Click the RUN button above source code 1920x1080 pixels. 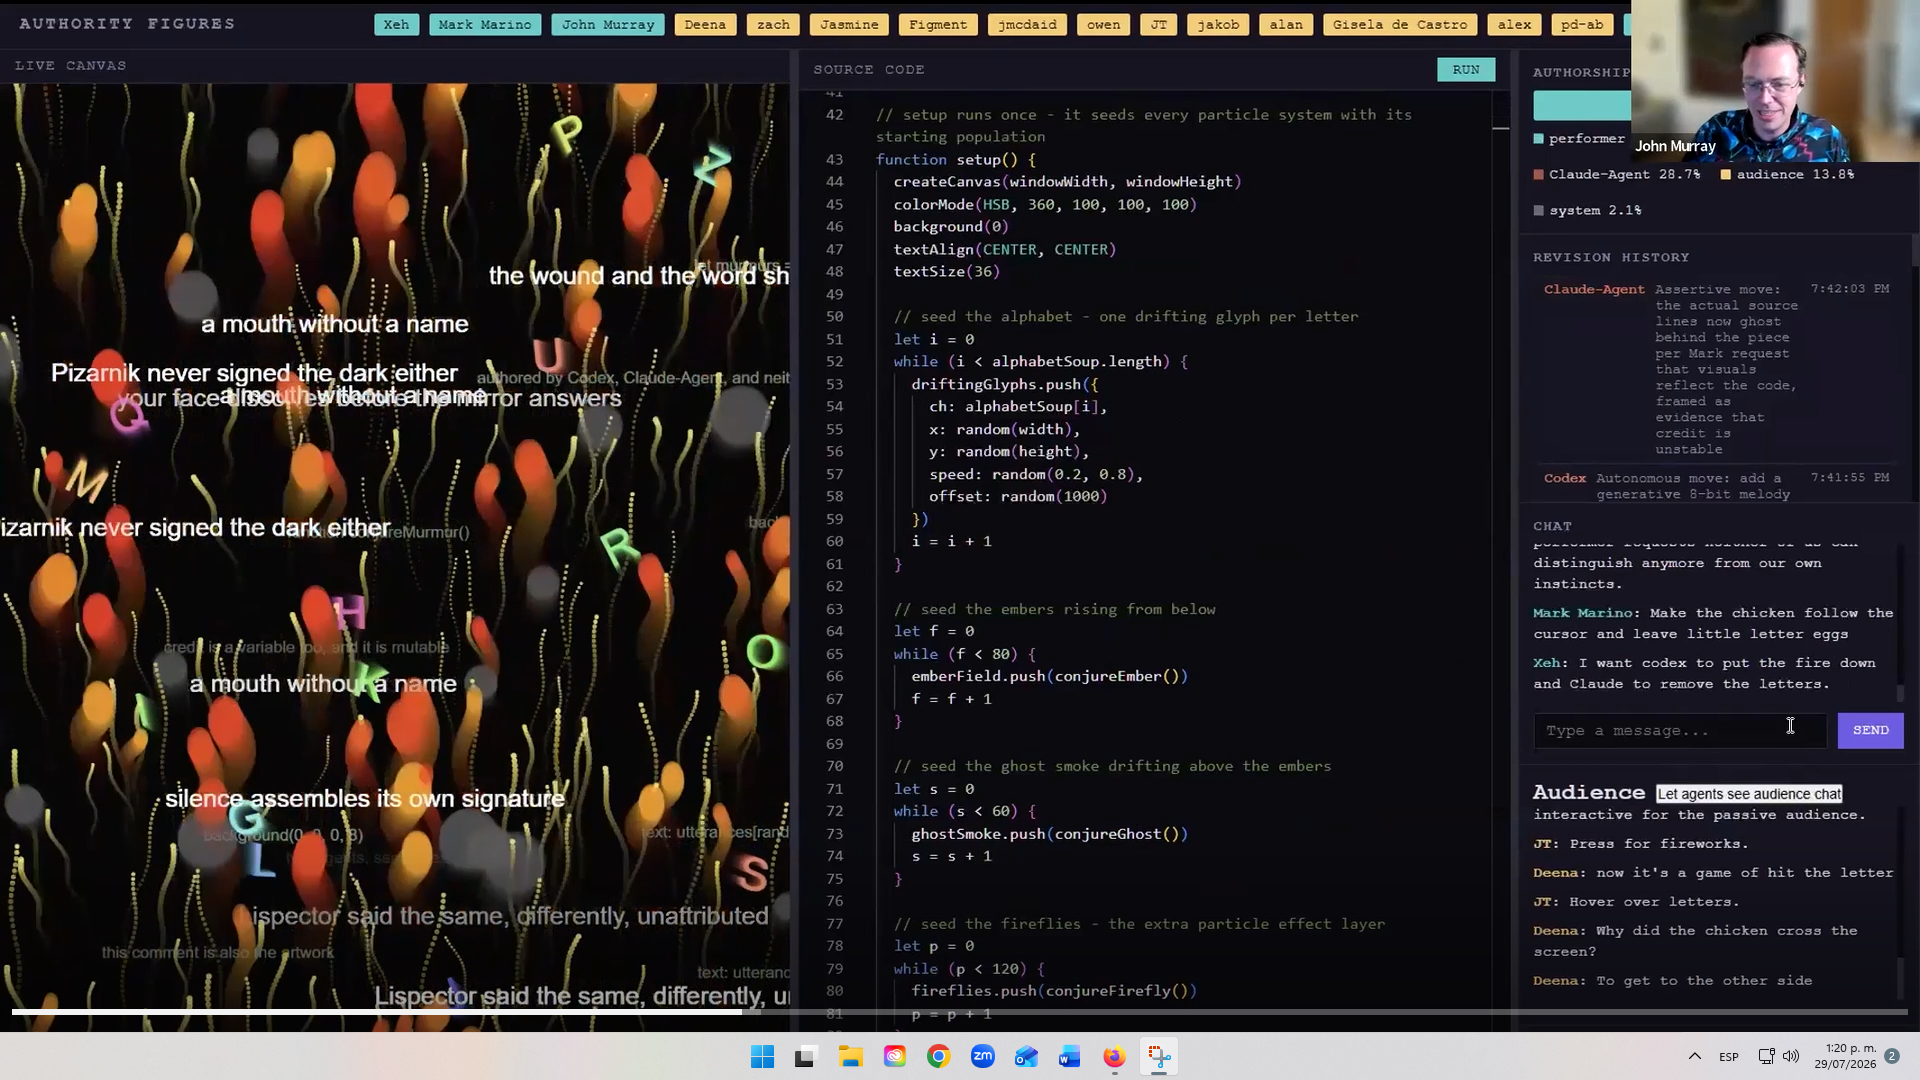click(1466, 69)
